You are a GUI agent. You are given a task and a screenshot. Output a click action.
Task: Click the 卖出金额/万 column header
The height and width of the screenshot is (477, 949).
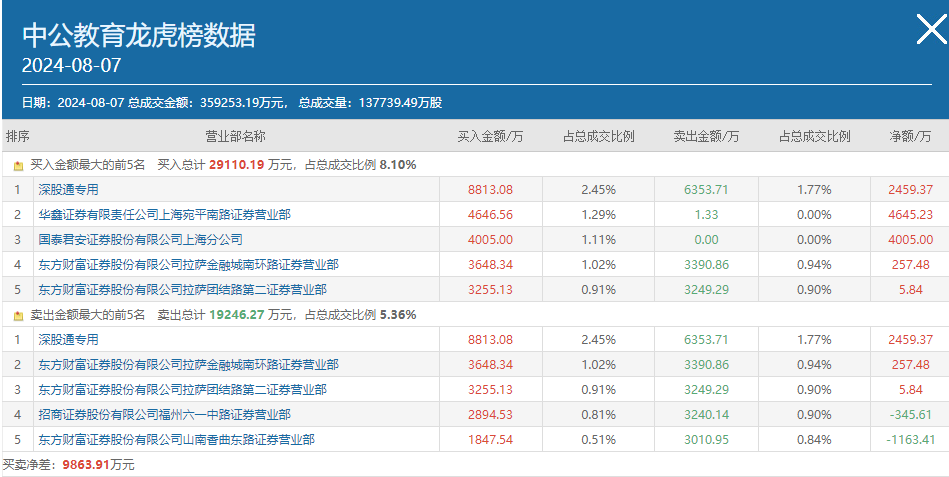coord(706,136)
